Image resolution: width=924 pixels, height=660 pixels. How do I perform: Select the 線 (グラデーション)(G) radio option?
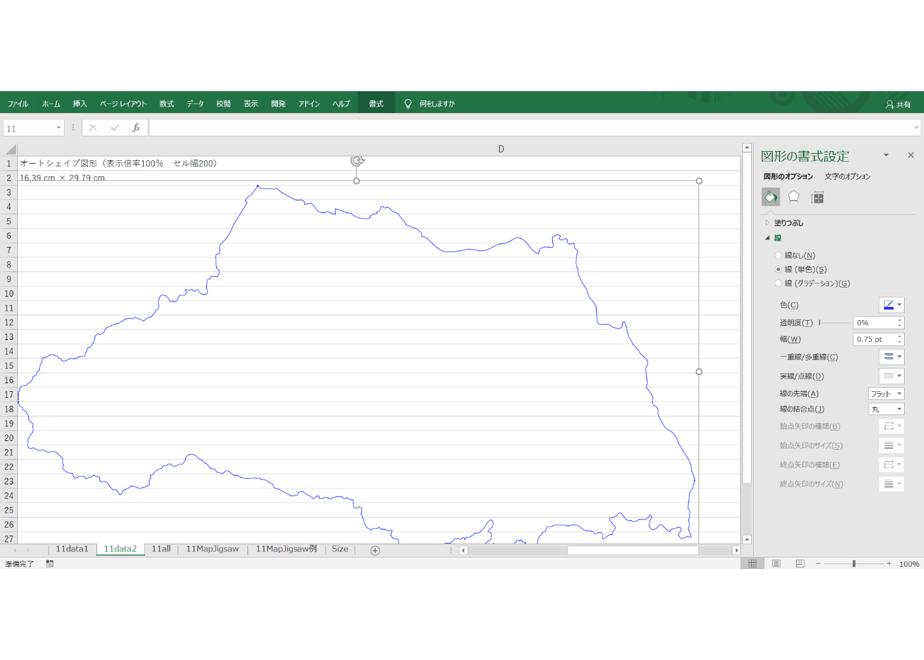click(778, 283)
